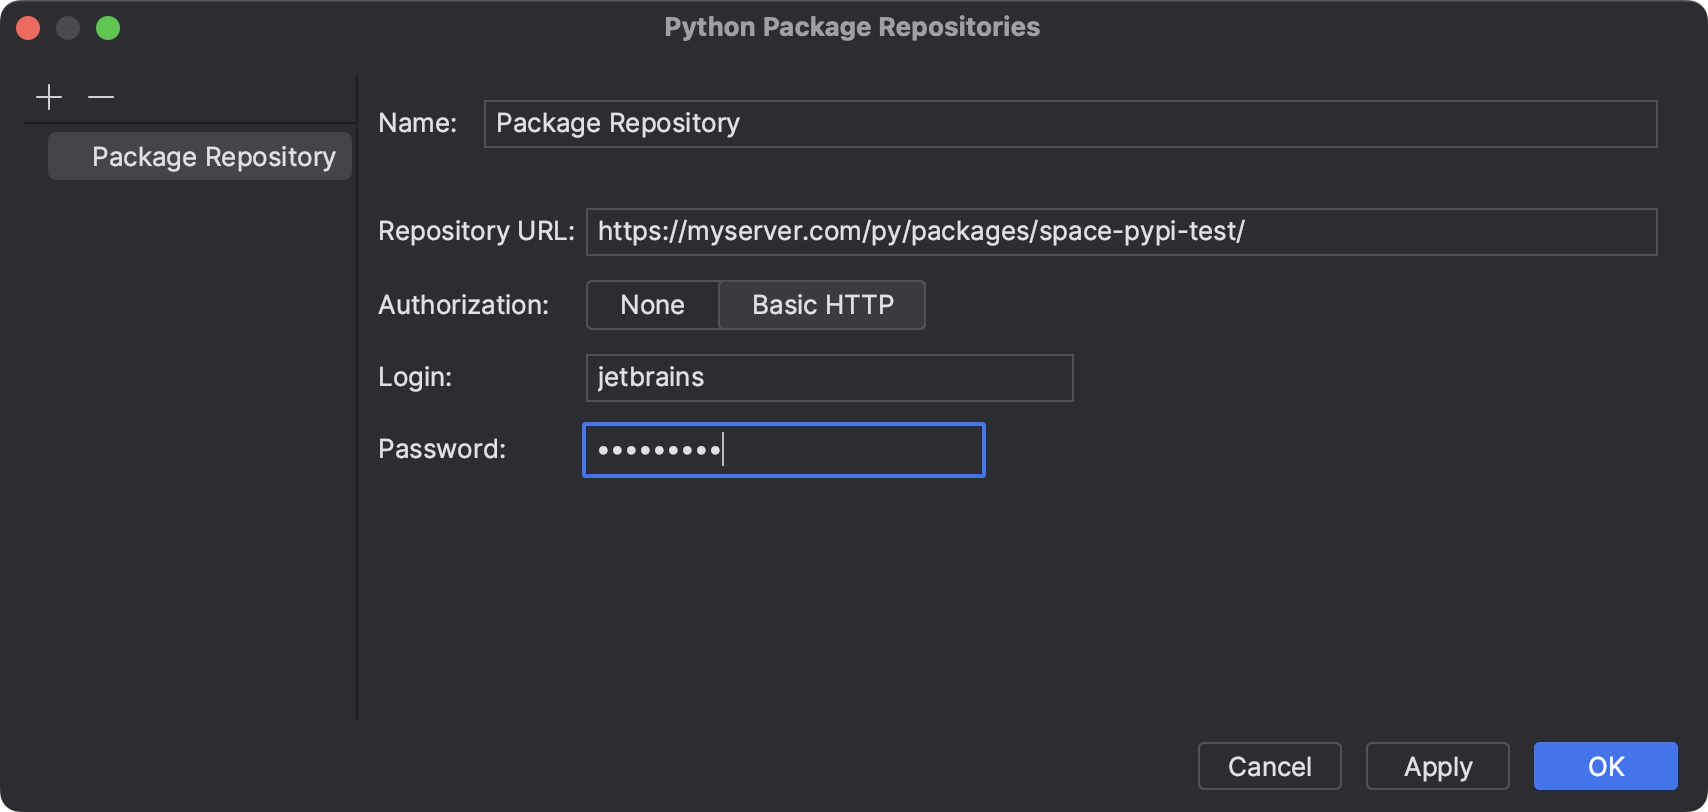
Task: Click the Repository URL label
Action: click(476, 232)
